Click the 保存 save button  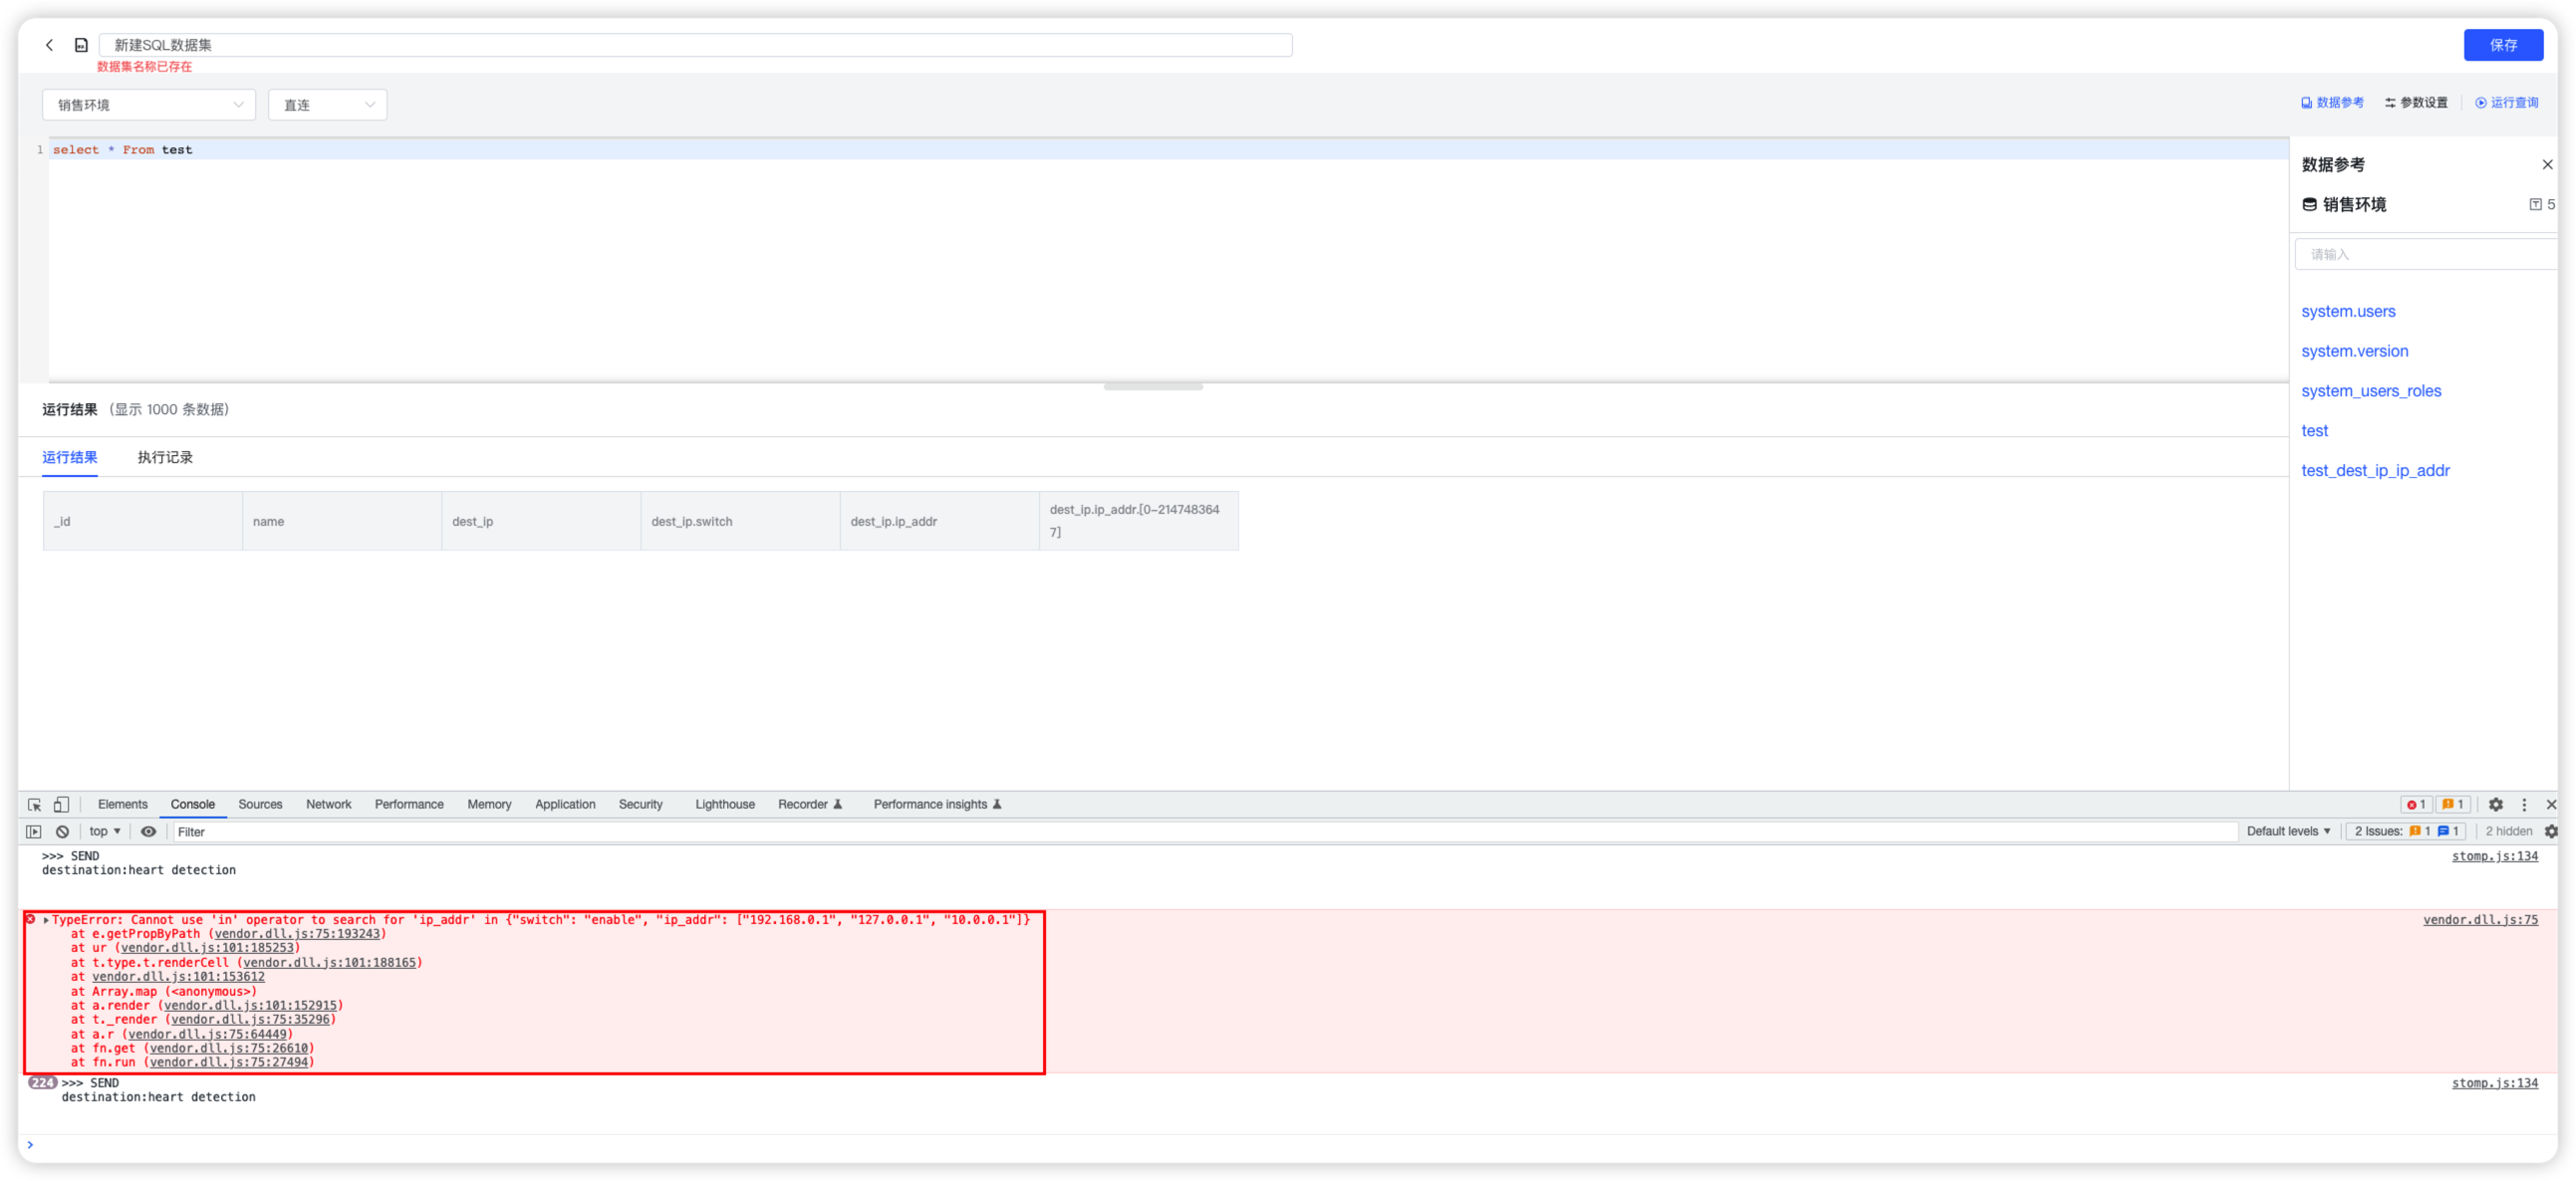[x=2503, y=45]
